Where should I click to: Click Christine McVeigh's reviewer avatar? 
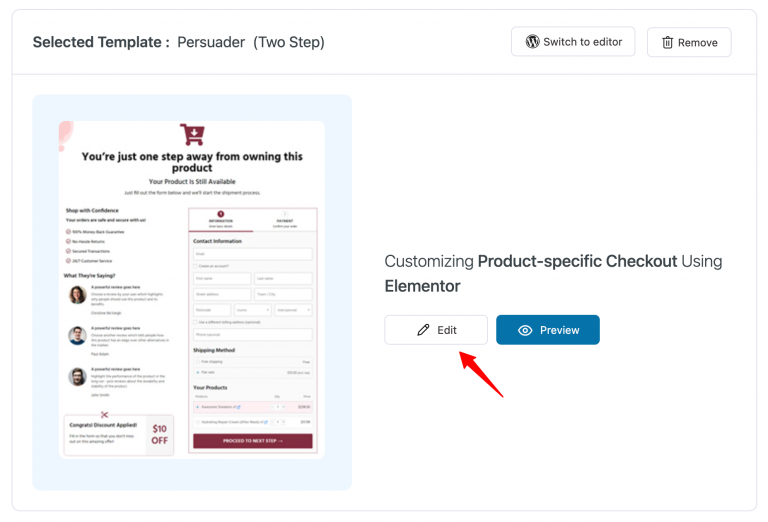(x=77, y=295)
